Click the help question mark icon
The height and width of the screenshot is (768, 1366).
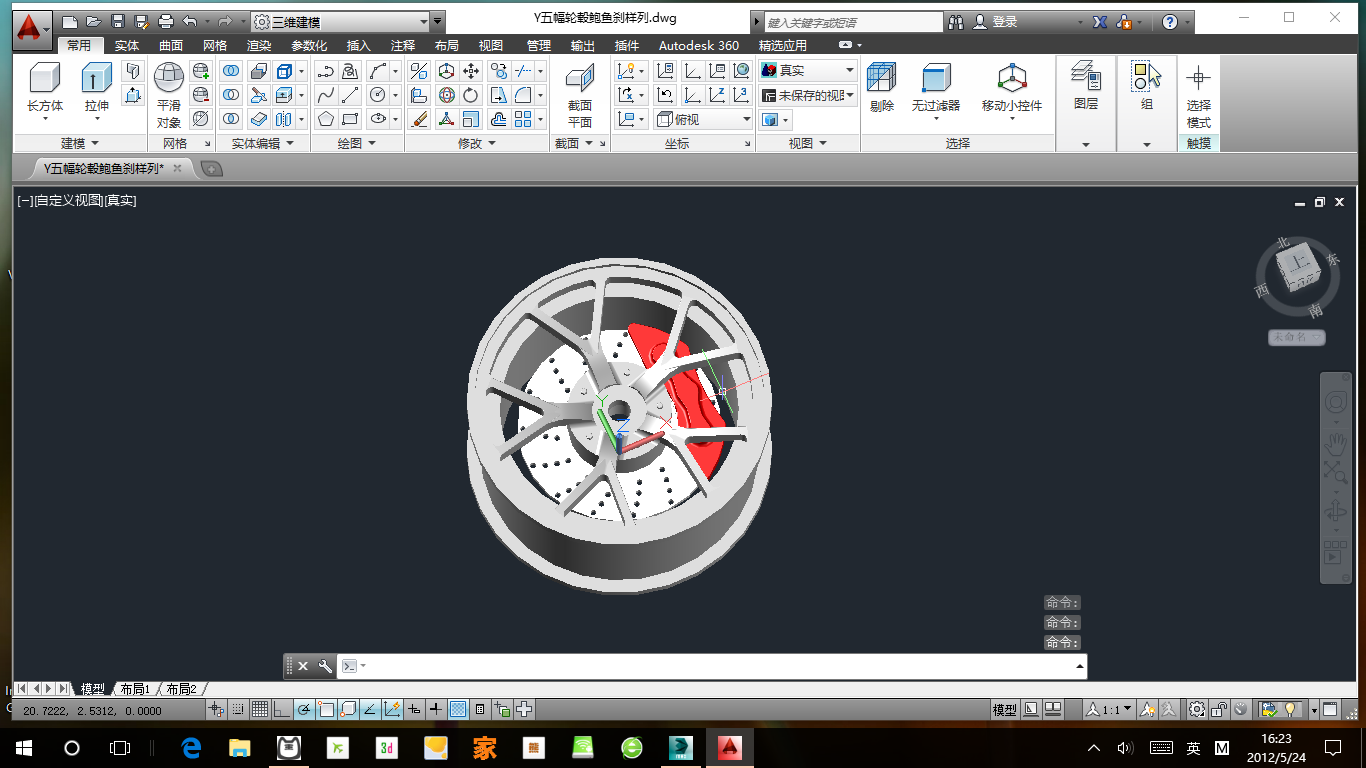(x=1170, y=21)
